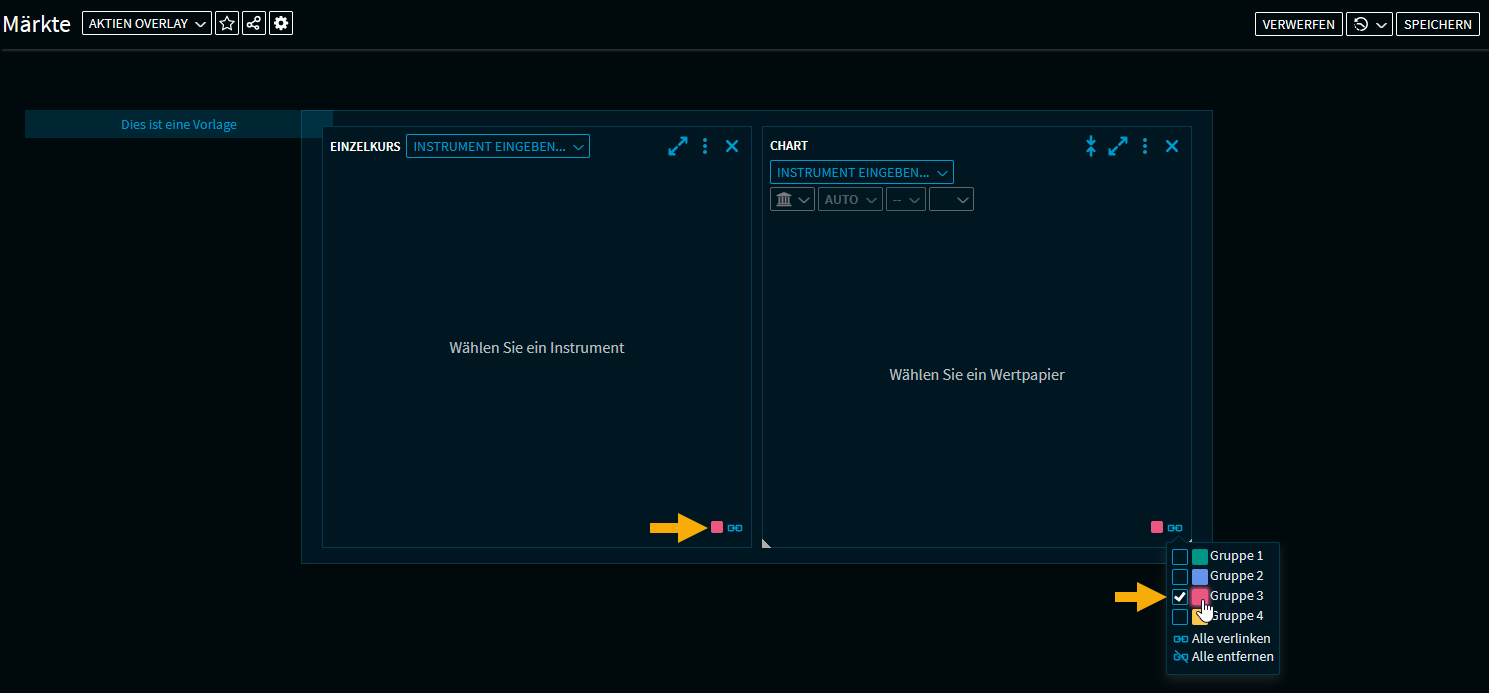
Task: Open the Aktien Overlay dropdown
Action: tap(147, 24)
